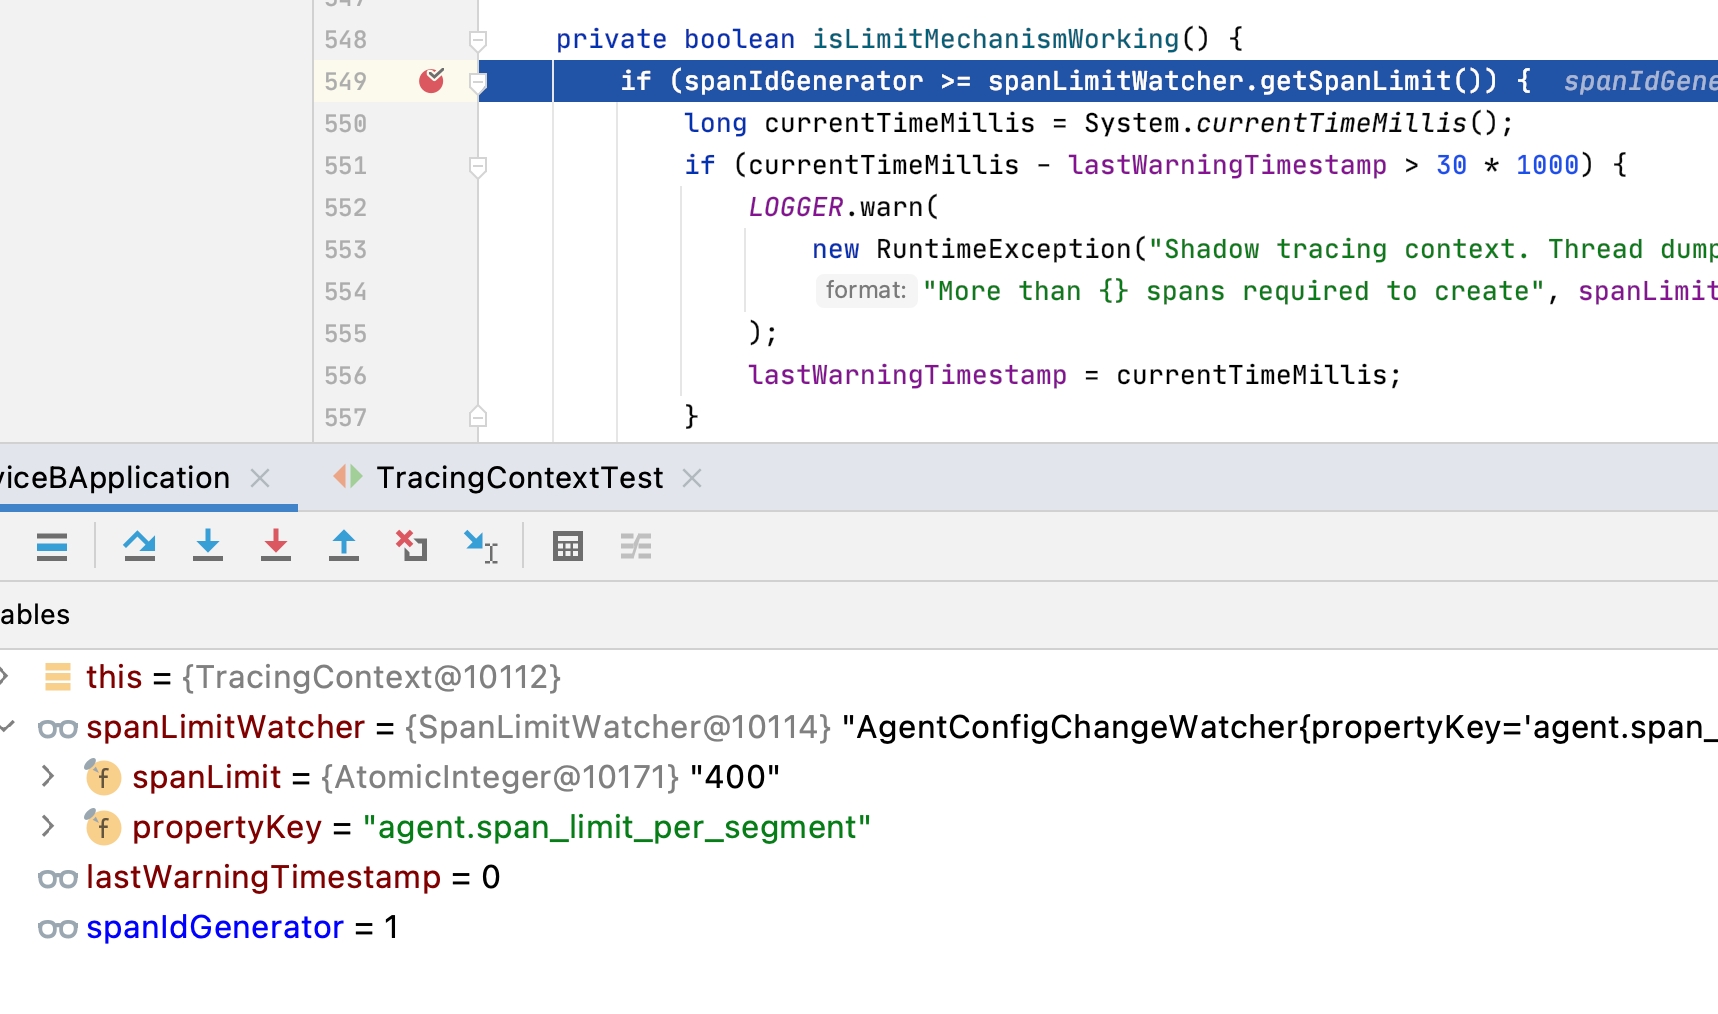Click the red Force Step Into arrow
The width and height of the screenshot is (1718, 1014).
pos(275,546)
